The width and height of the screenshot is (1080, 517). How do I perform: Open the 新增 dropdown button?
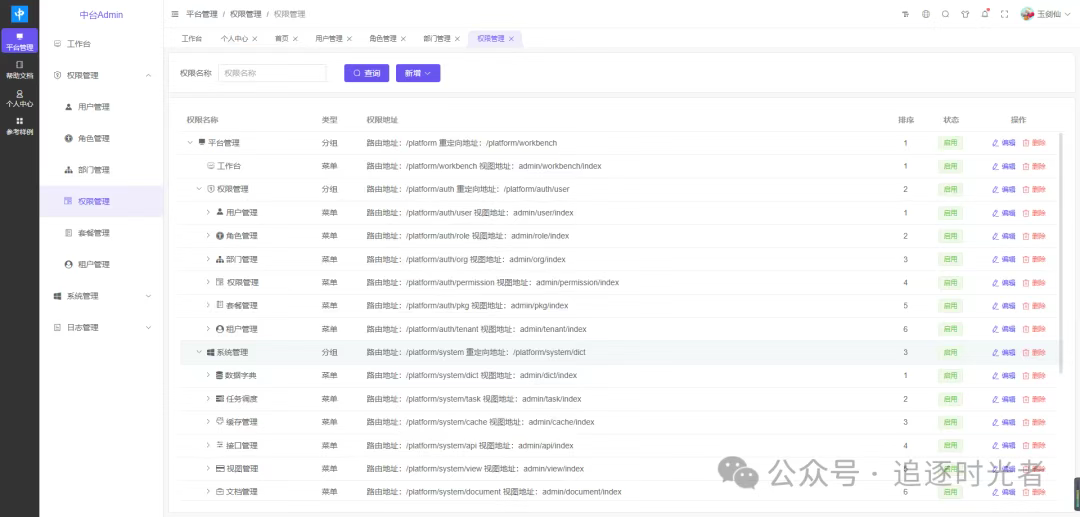418,73
